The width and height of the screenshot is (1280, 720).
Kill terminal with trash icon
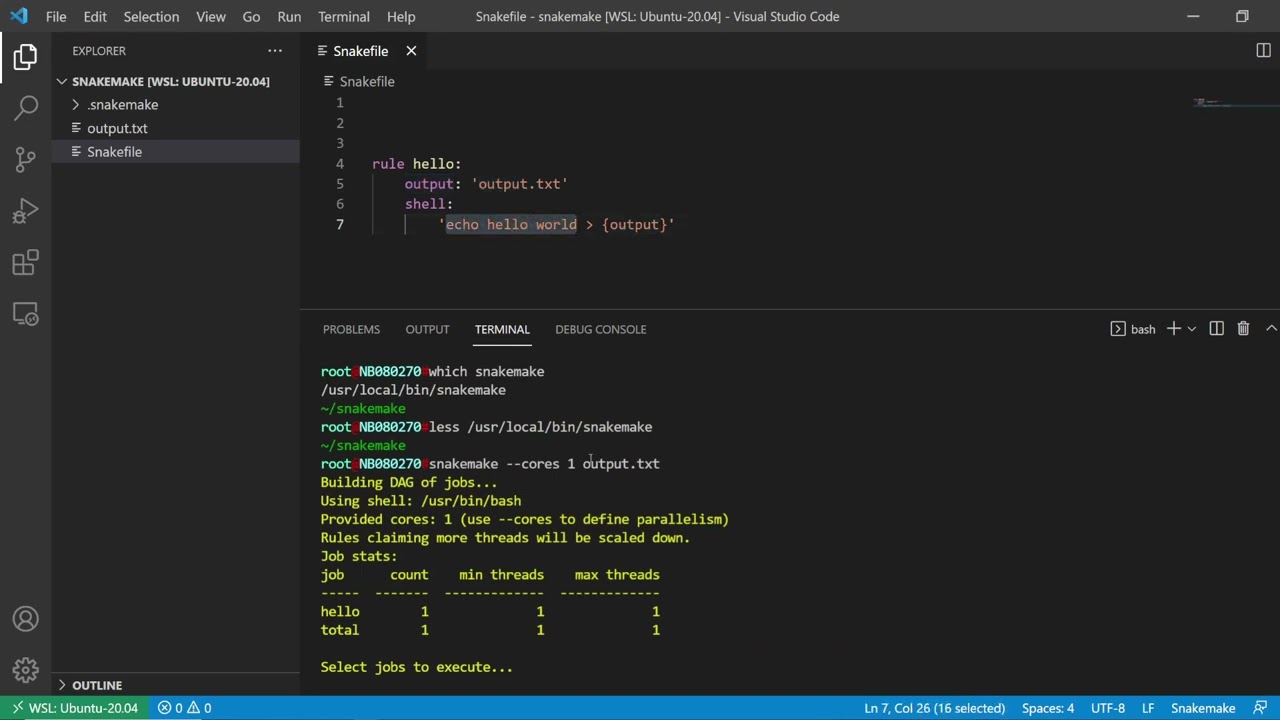pyautogui.click(x=1243, y=329)
